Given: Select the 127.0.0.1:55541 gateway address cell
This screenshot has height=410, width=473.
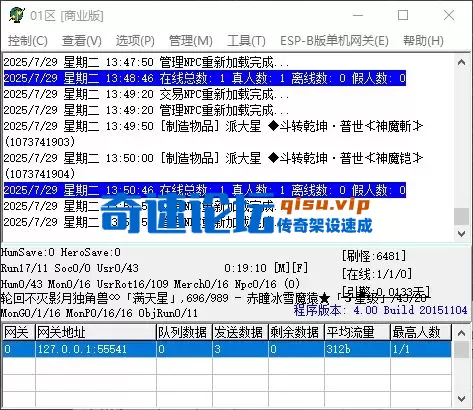Looking at the screenshot, I should (x=96, y=349).
